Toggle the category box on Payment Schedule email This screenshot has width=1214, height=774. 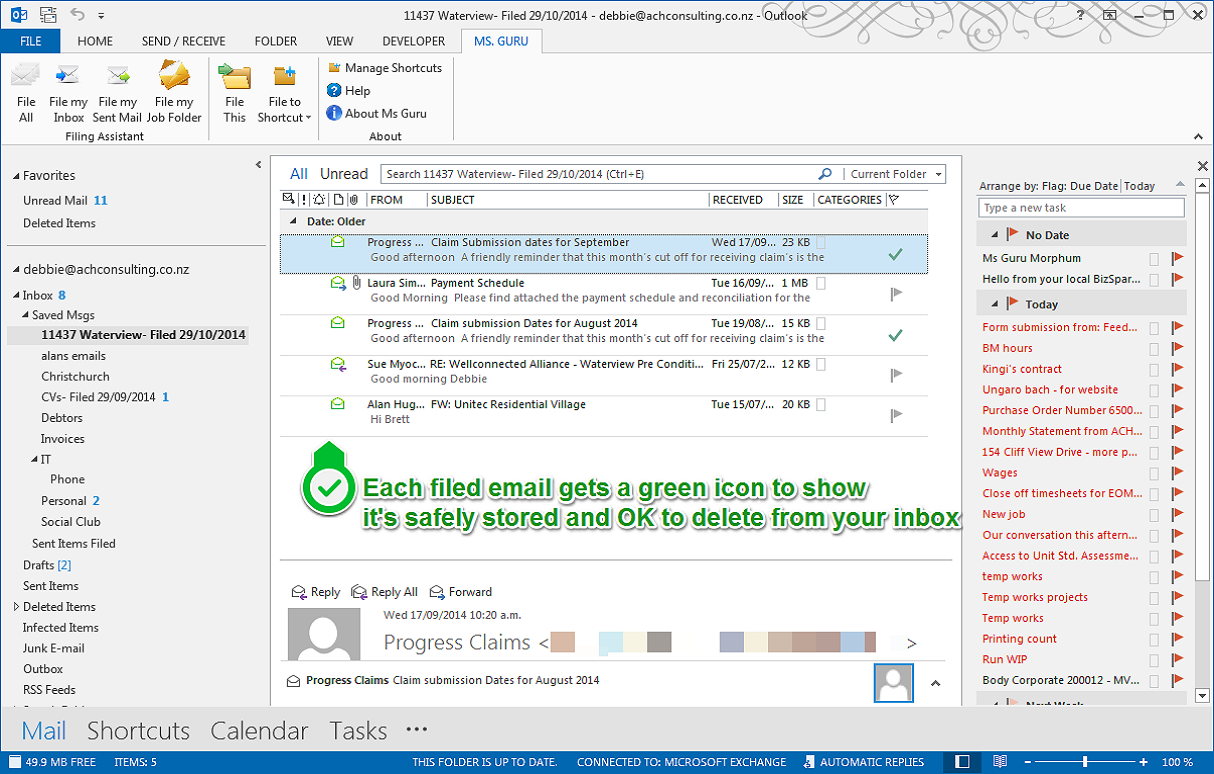tap(821, 283)
